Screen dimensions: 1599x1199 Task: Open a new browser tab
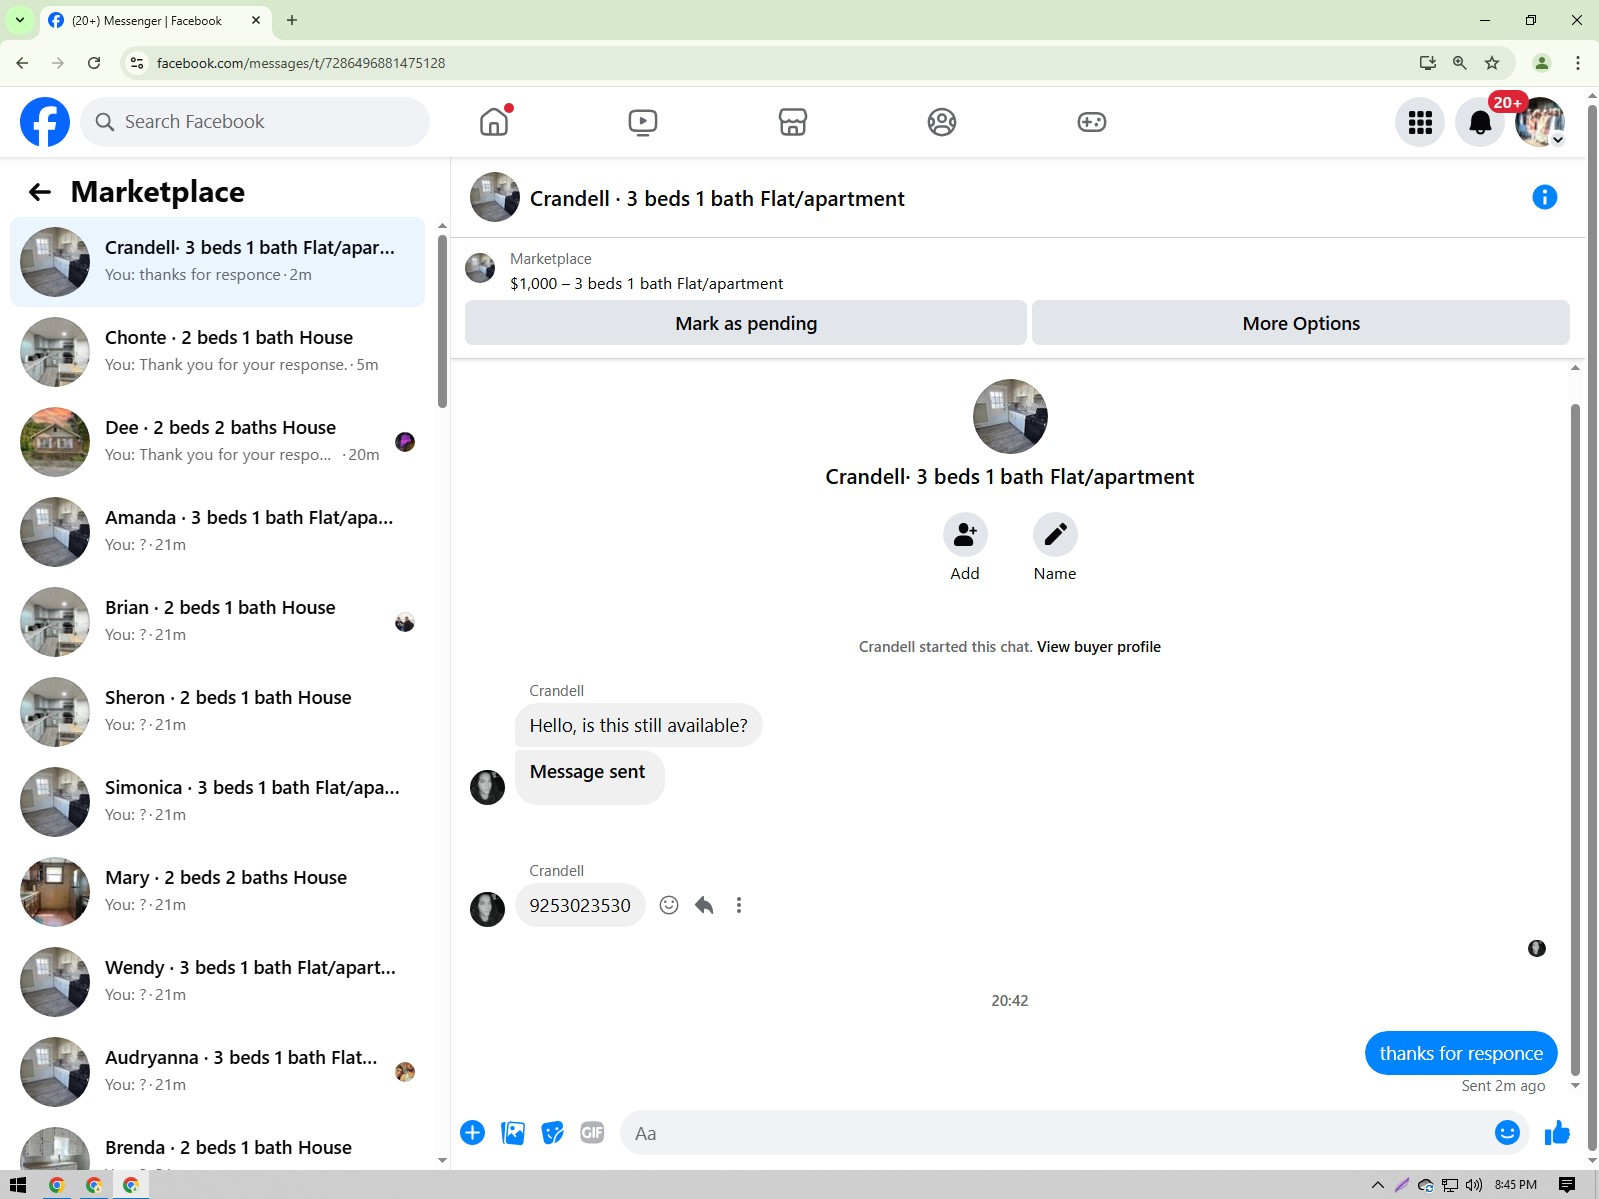click(x=292, y=20)
